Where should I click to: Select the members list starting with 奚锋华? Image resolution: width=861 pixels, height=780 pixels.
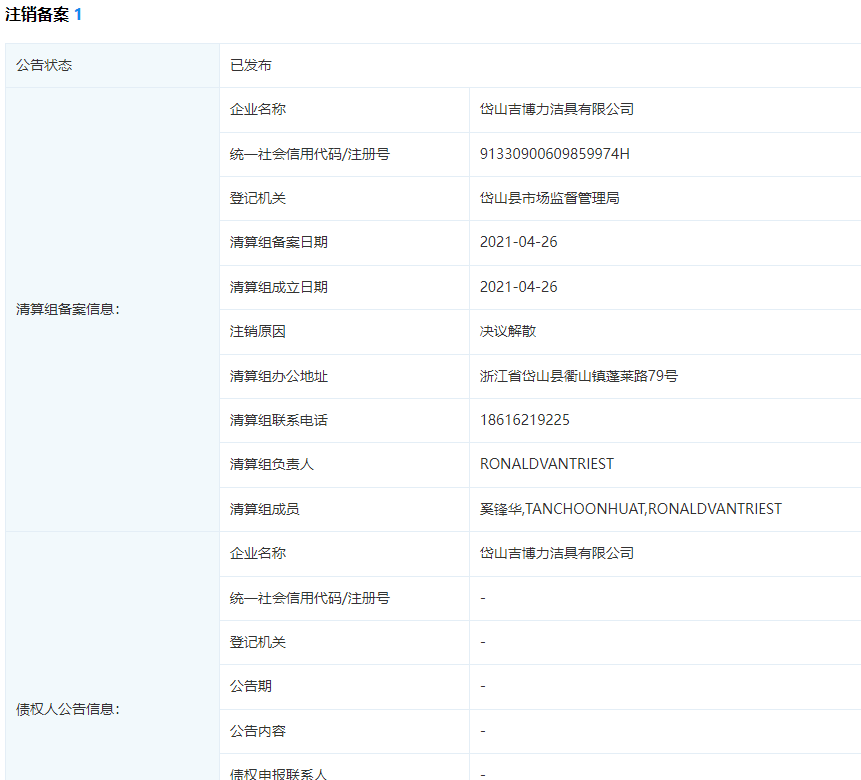pyautogui.click(x=630, y=509)
